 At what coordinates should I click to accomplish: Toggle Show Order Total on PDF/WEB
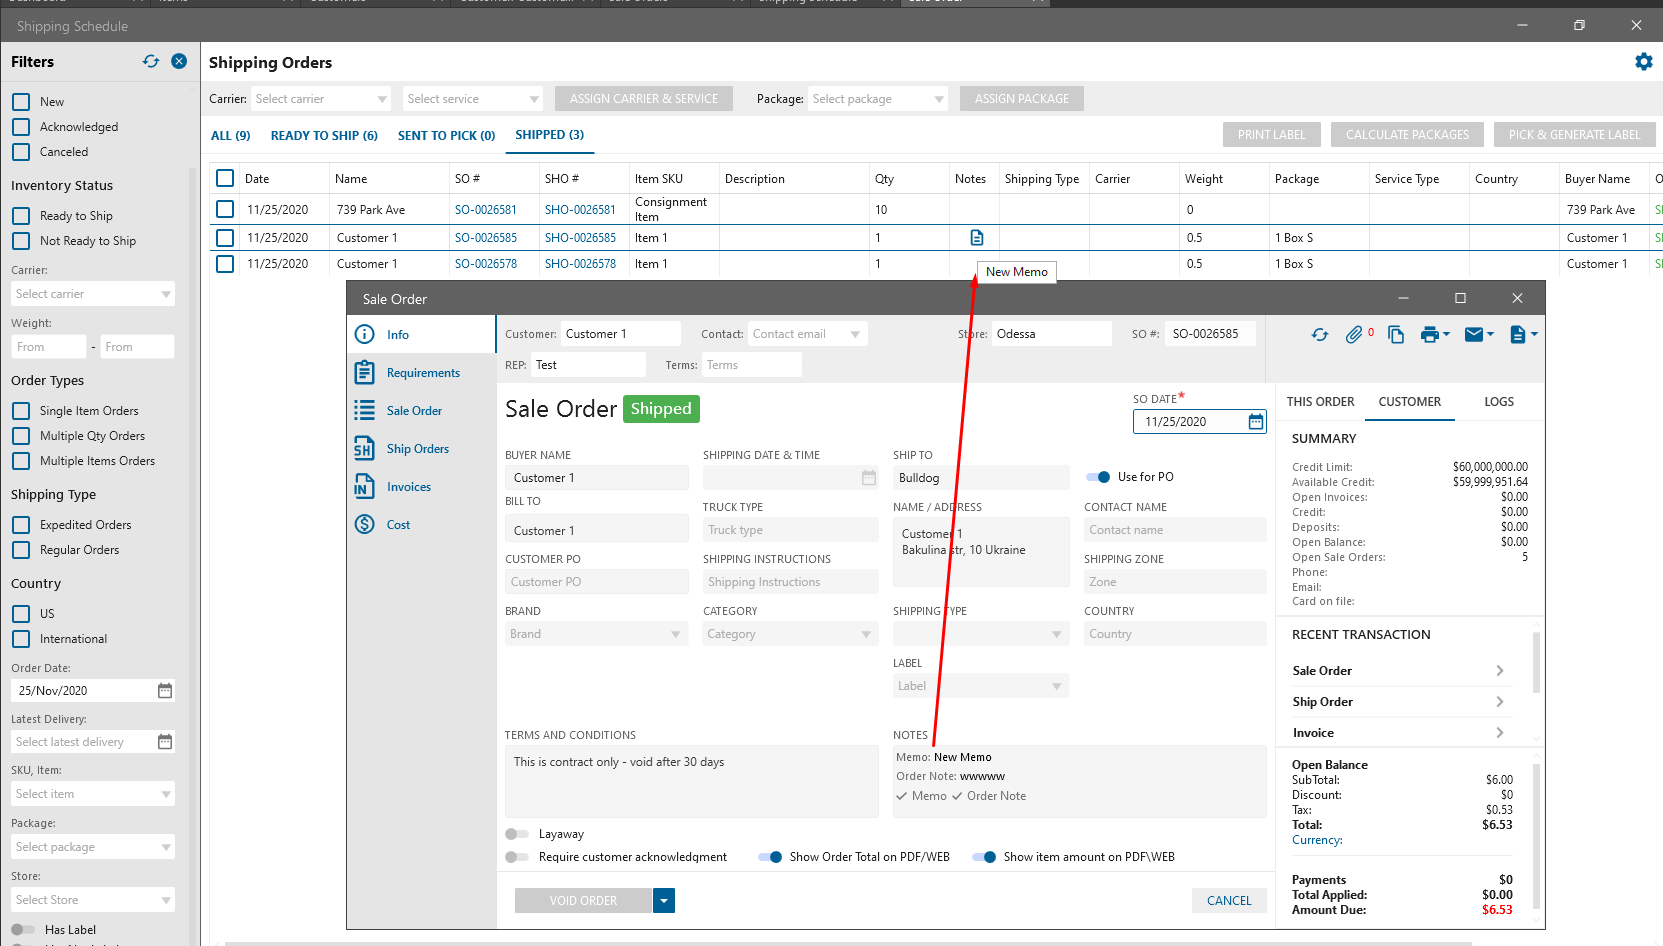pos(770,857)
